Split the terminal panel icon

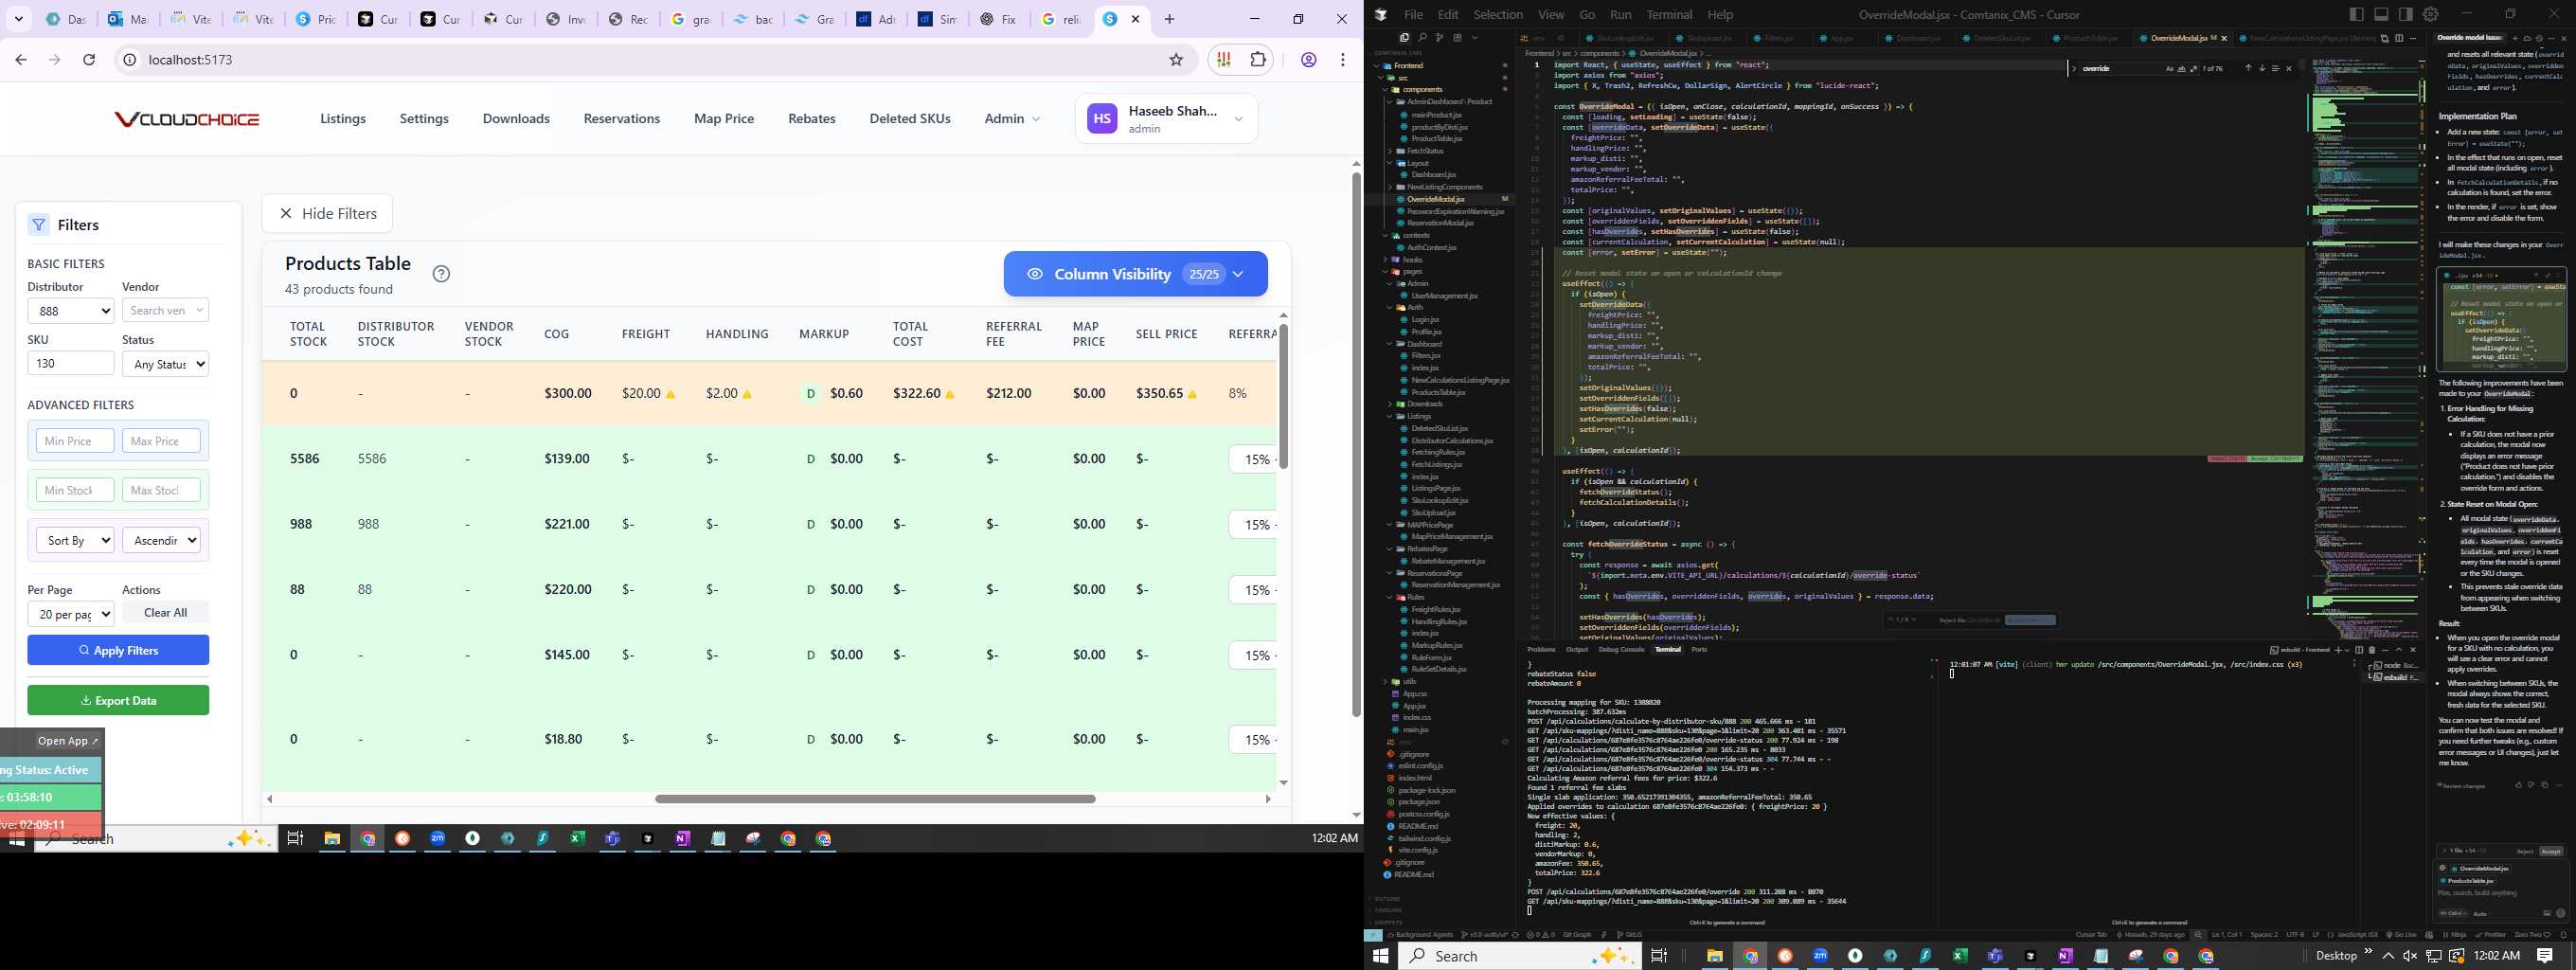(x=2359, y=650)
